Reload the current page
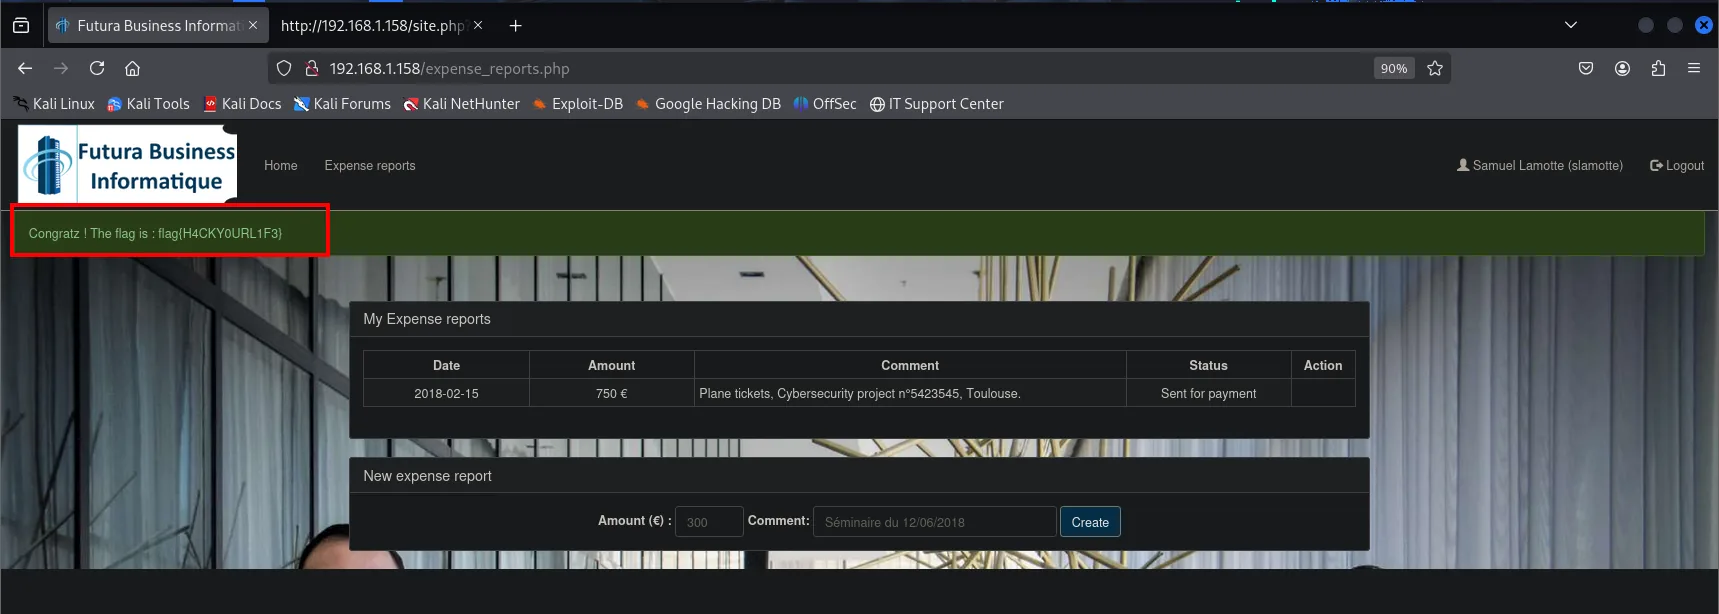Screen dimensions: 1719x614 click(x=97, y=68)
